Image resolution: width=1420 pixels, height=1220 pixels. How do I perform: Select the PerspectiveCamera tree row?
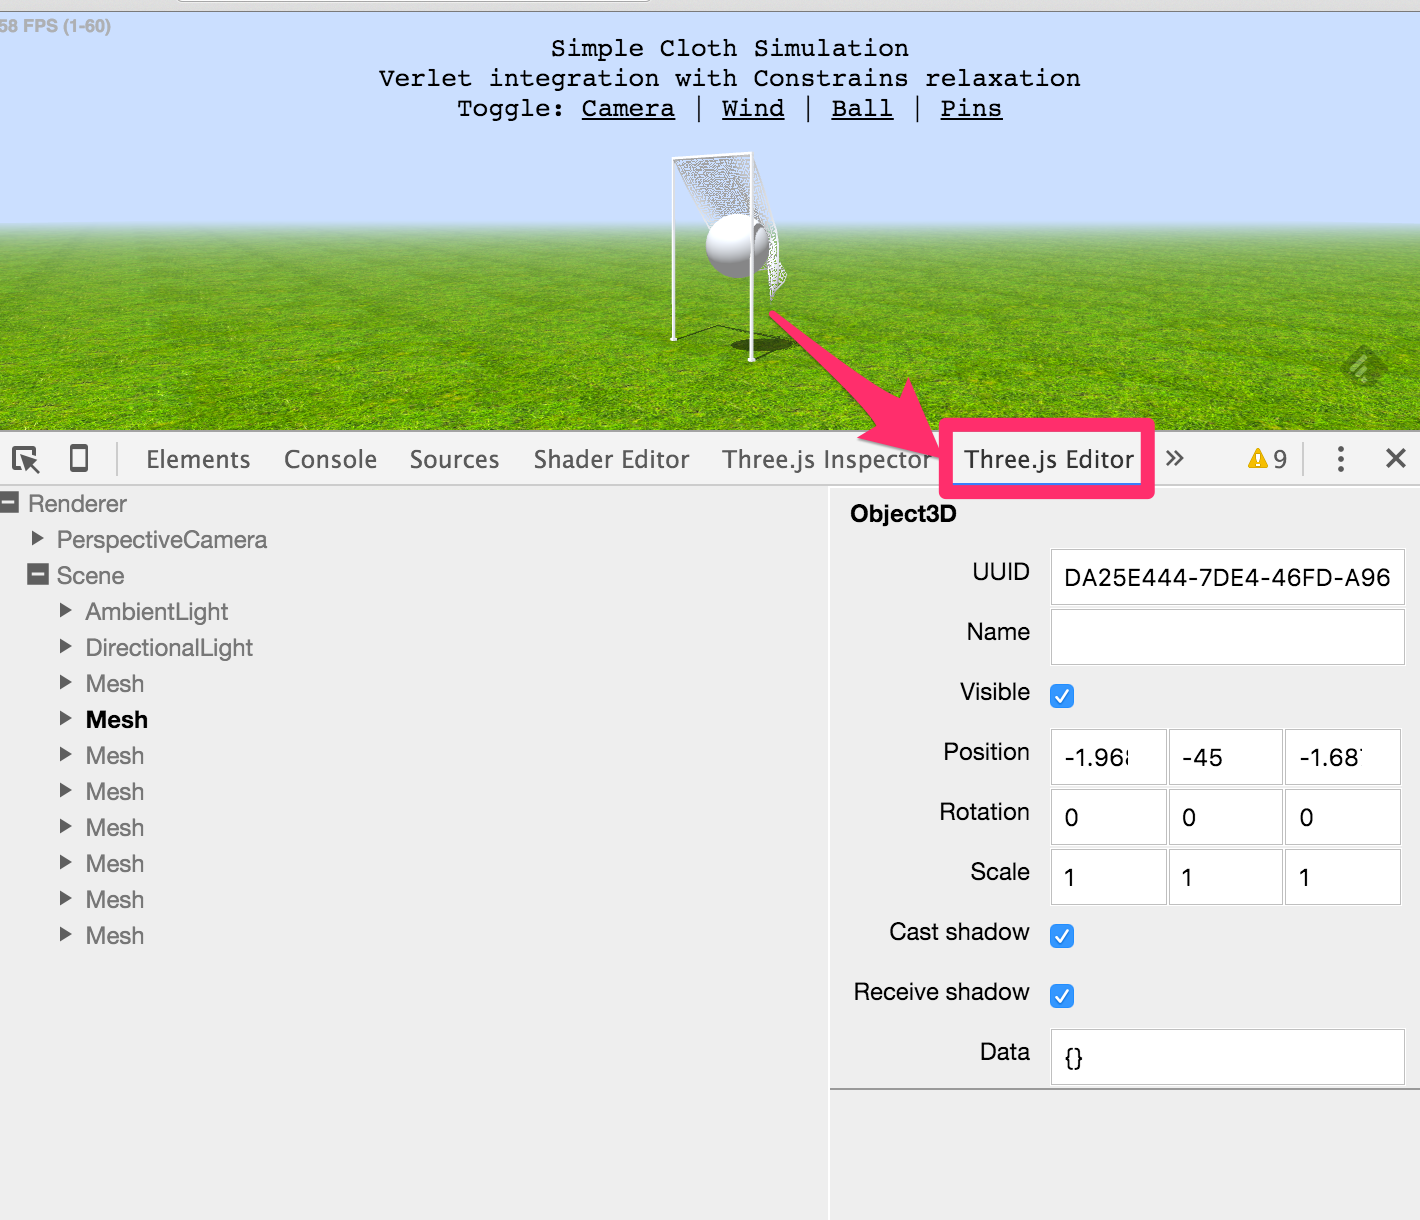tap(162, 539)
